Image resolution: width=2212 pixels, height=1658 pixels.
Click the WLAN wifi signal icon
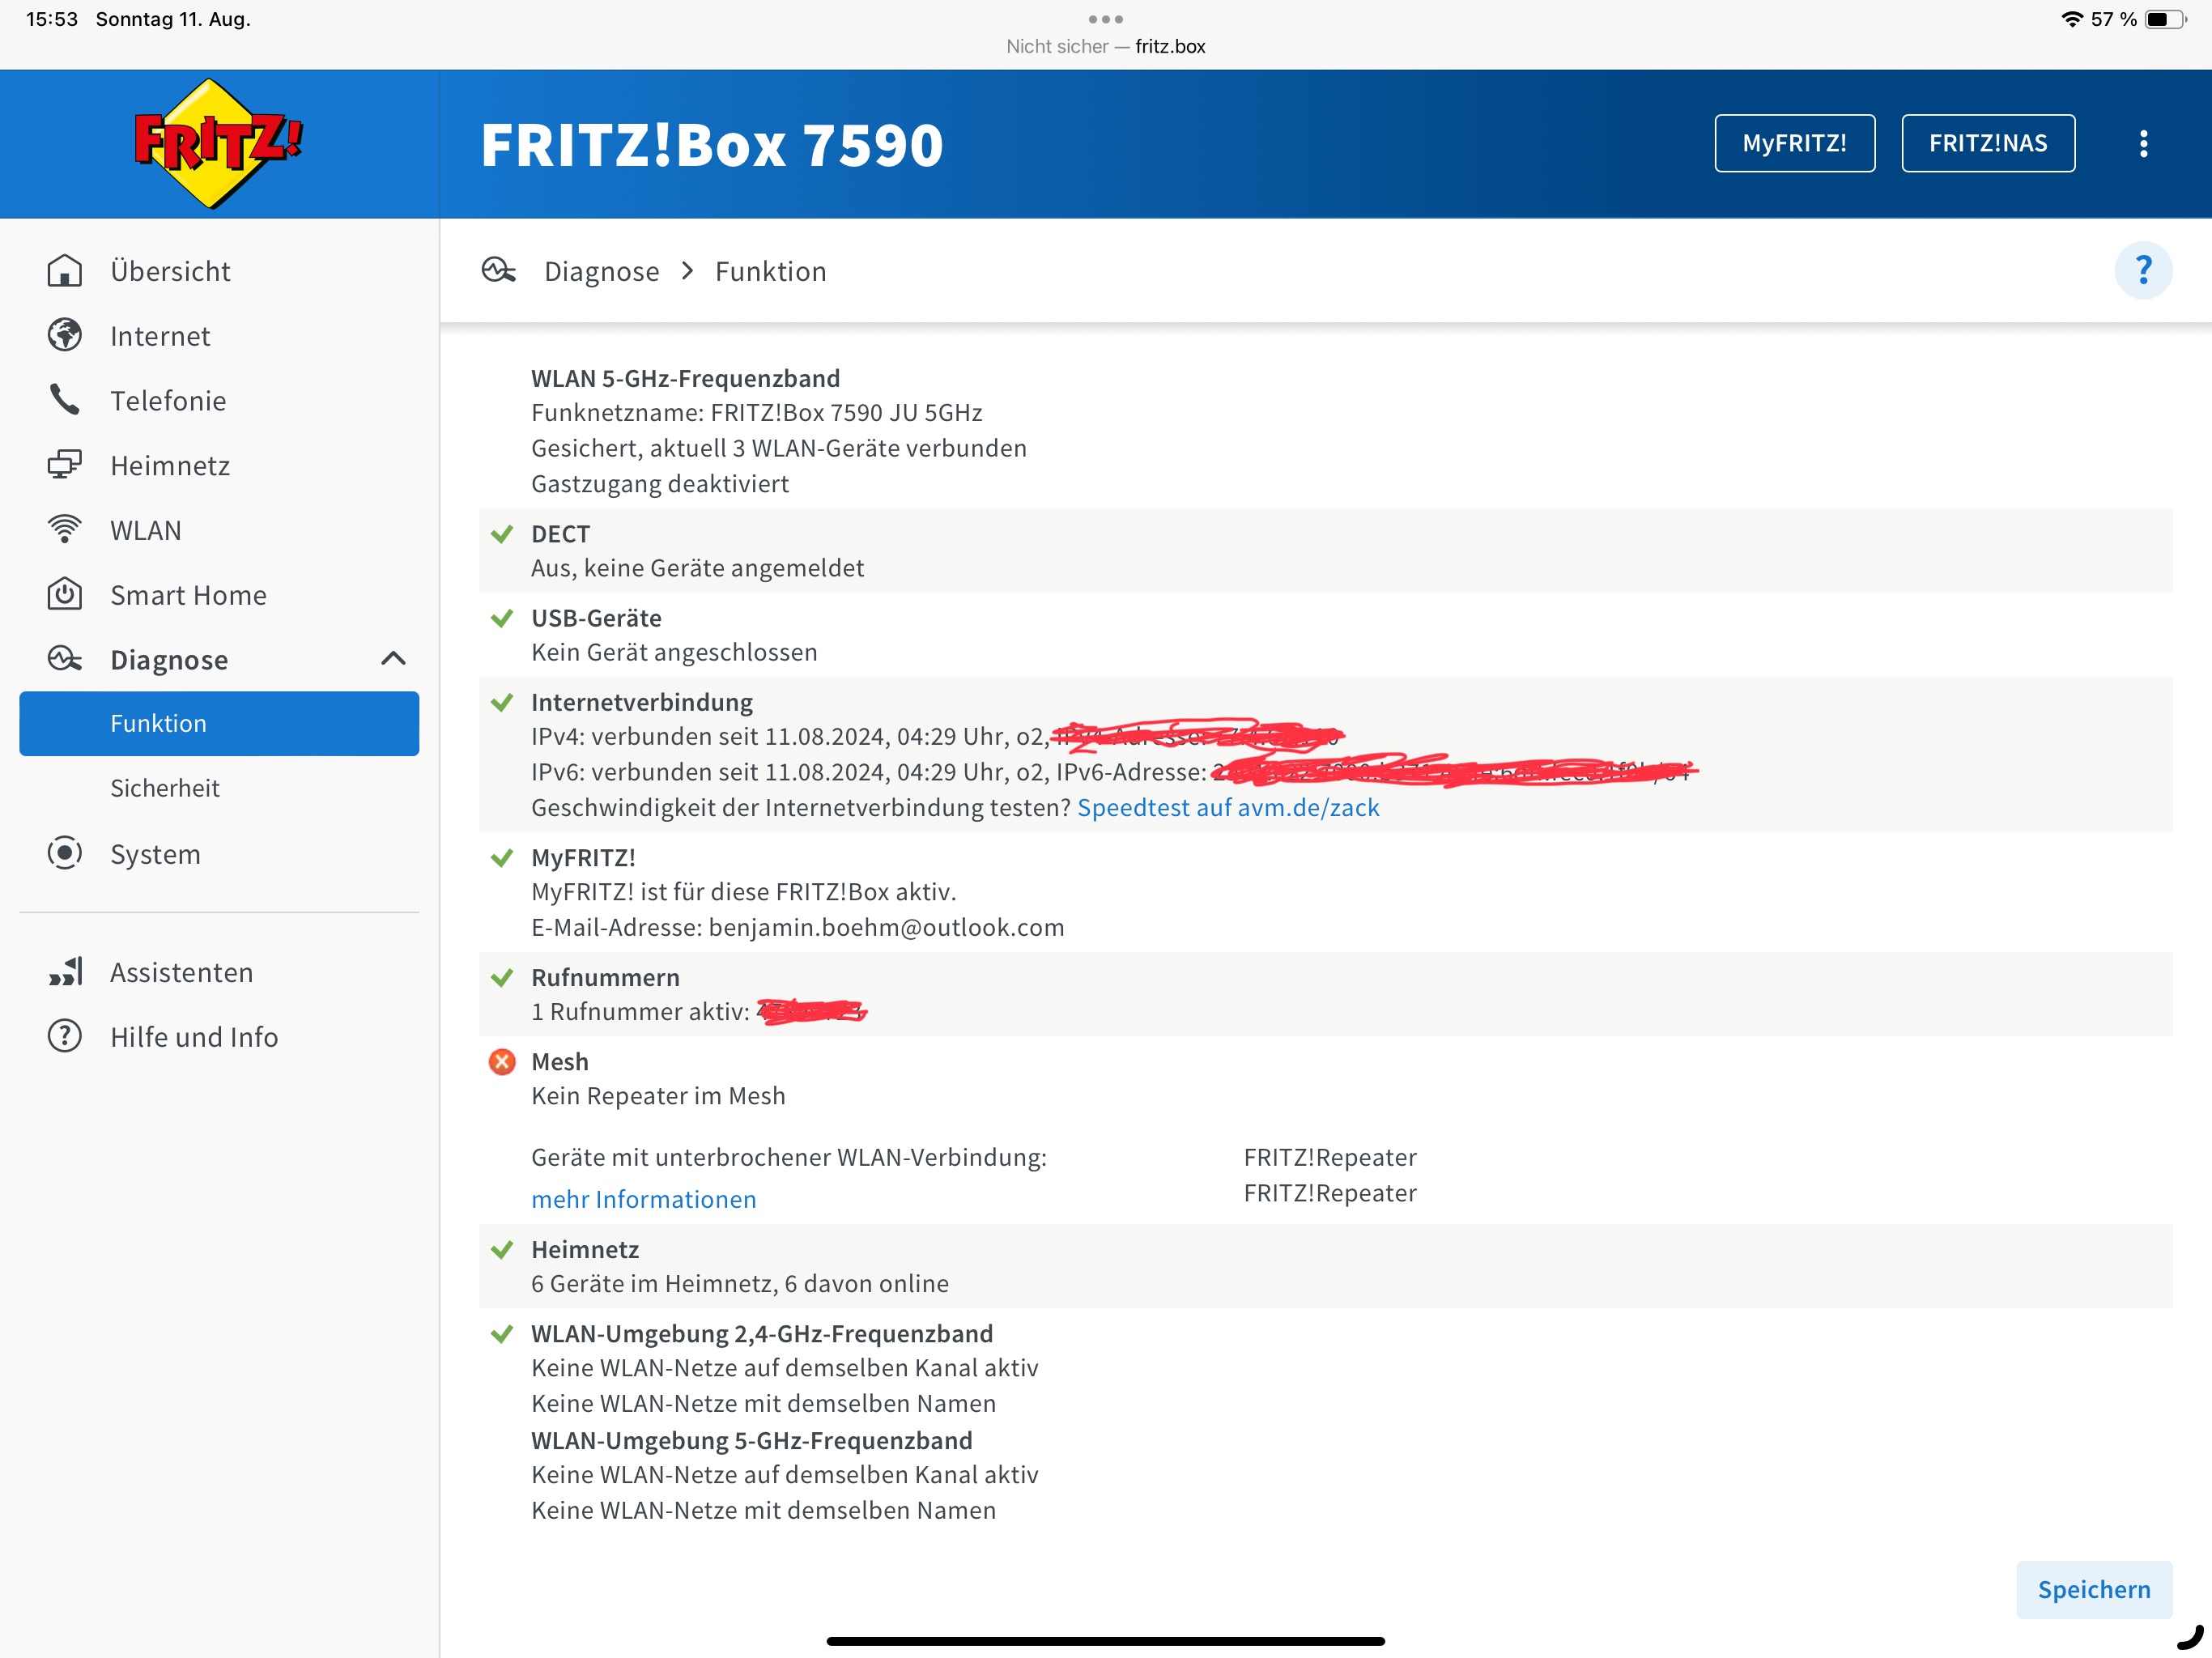pyautogui.click(x=65, y=530)
